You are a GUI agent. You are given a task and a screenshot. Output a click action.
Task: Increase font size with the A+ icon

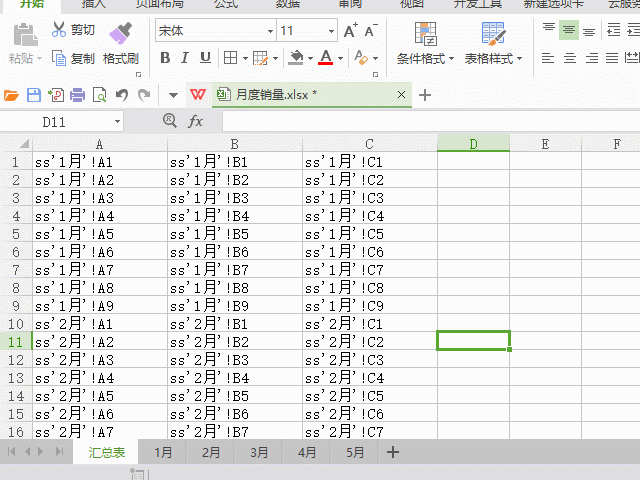350,31
